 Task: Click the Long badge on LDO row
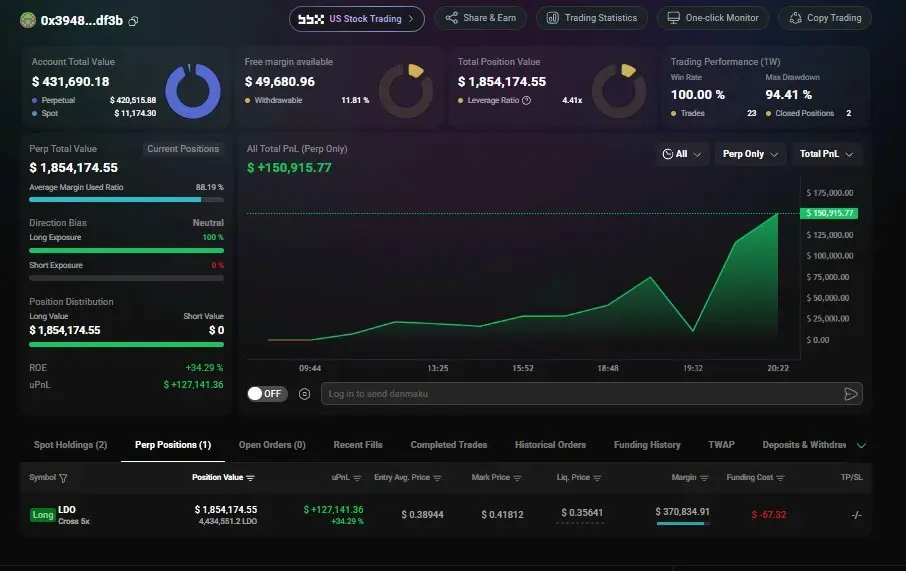pos(43,514)
